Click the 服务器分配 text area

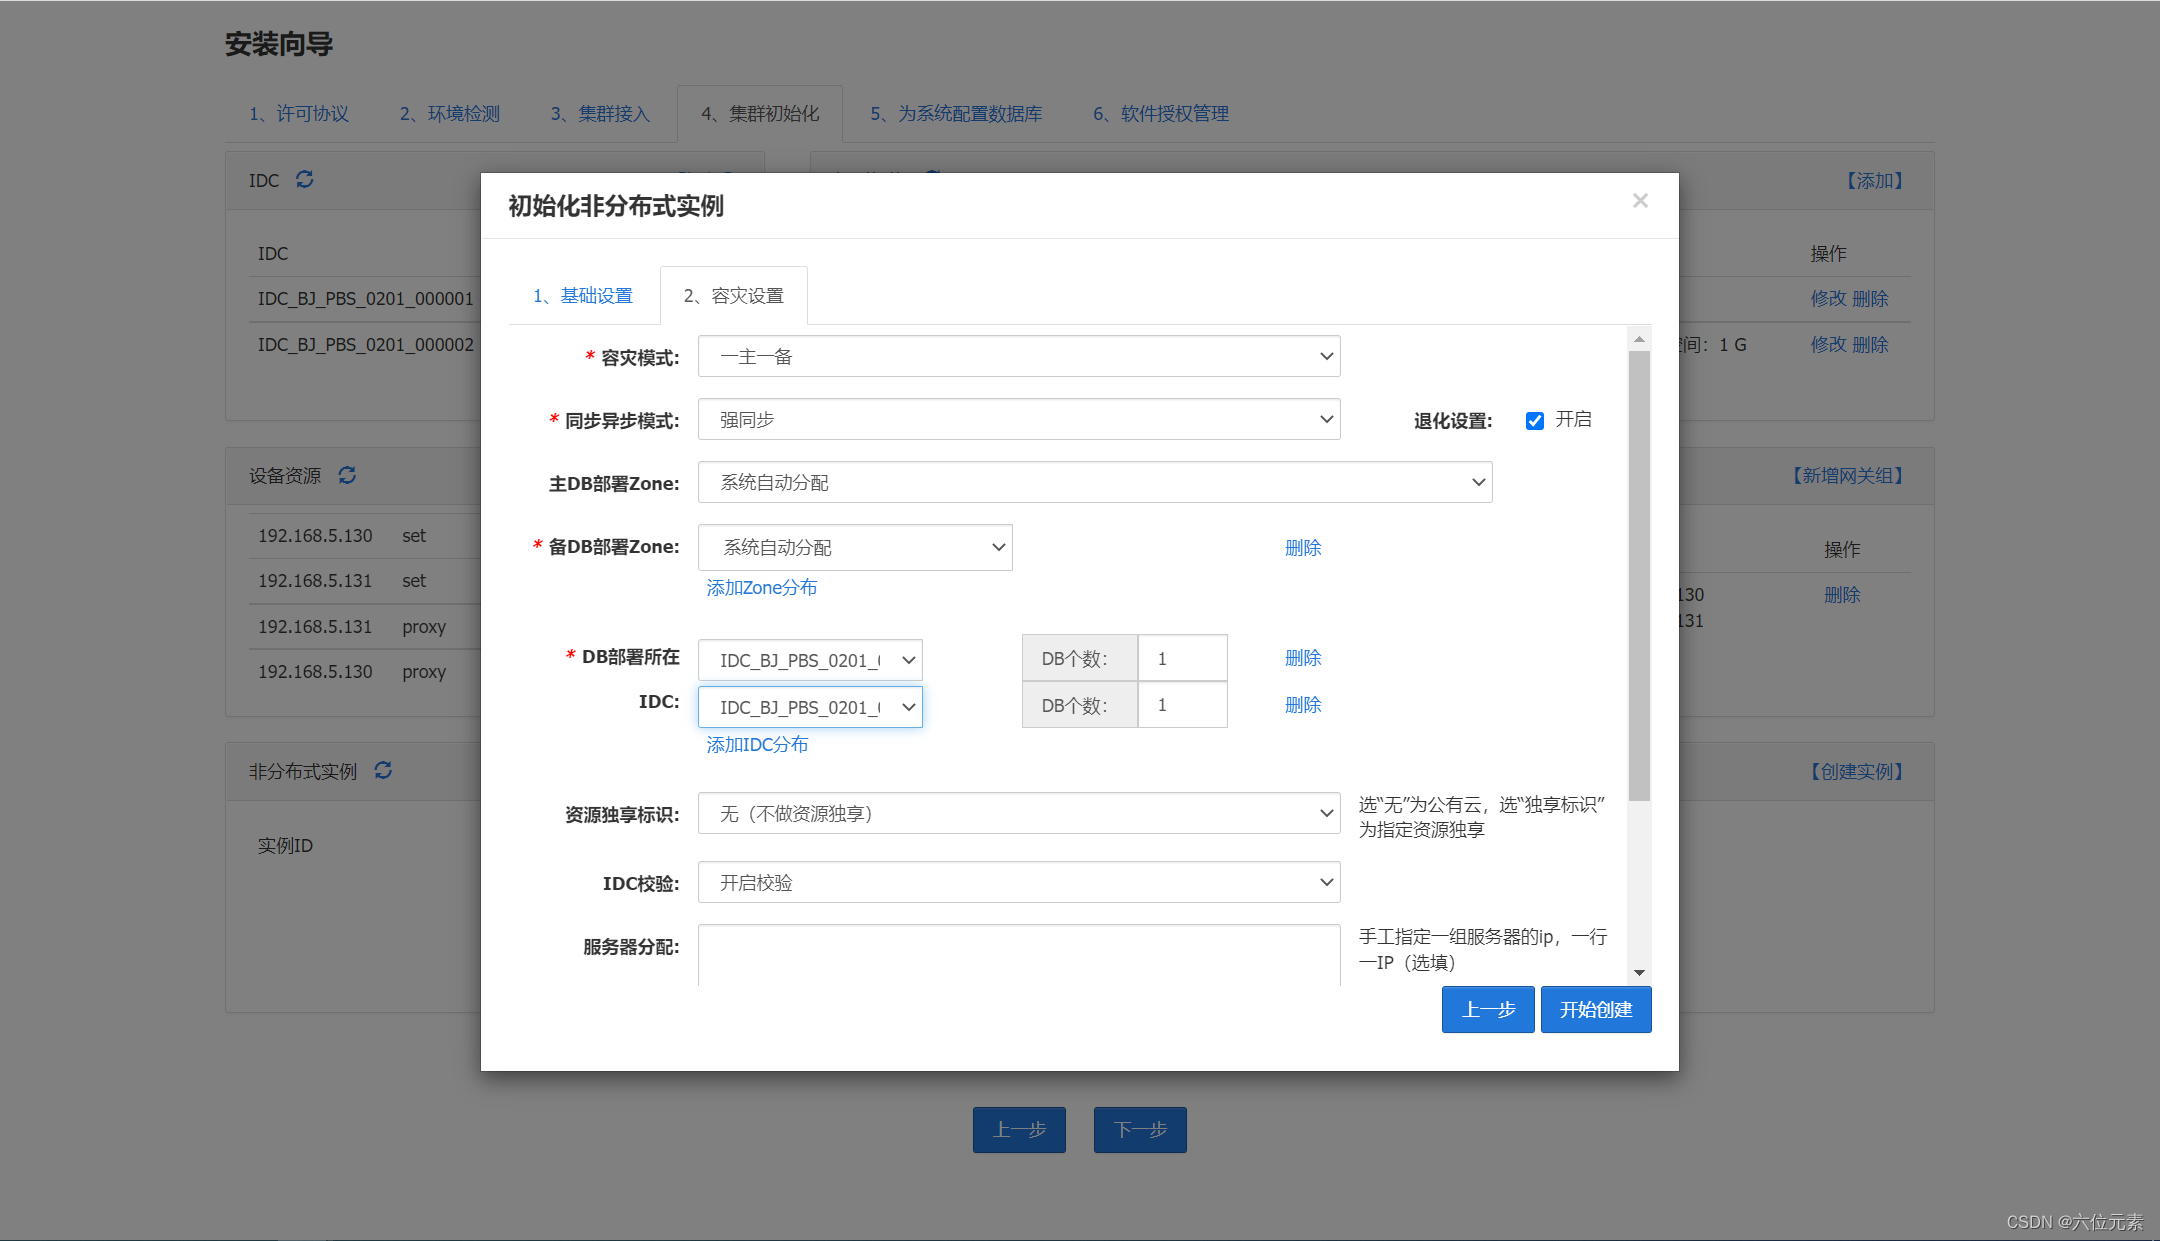point(1018,955)
